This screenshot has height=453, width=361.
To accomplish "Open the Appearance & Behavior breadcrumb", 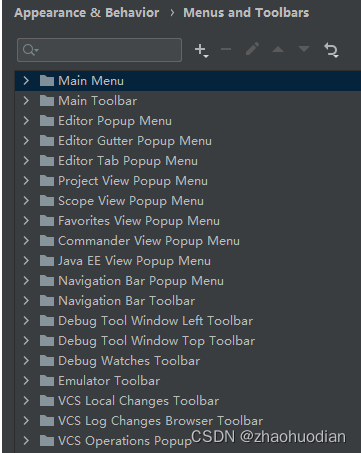I will [87, 13].
